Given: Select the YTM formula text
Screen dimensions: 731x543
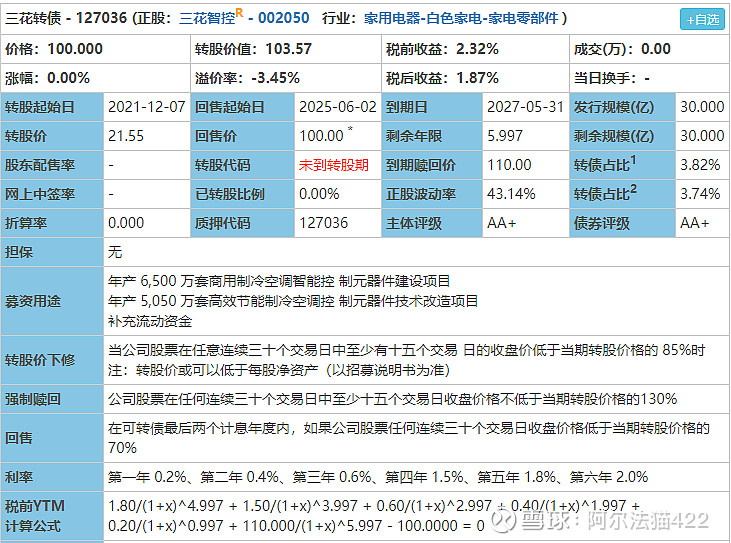Looking at the screenshot, I should coord(374,516).
